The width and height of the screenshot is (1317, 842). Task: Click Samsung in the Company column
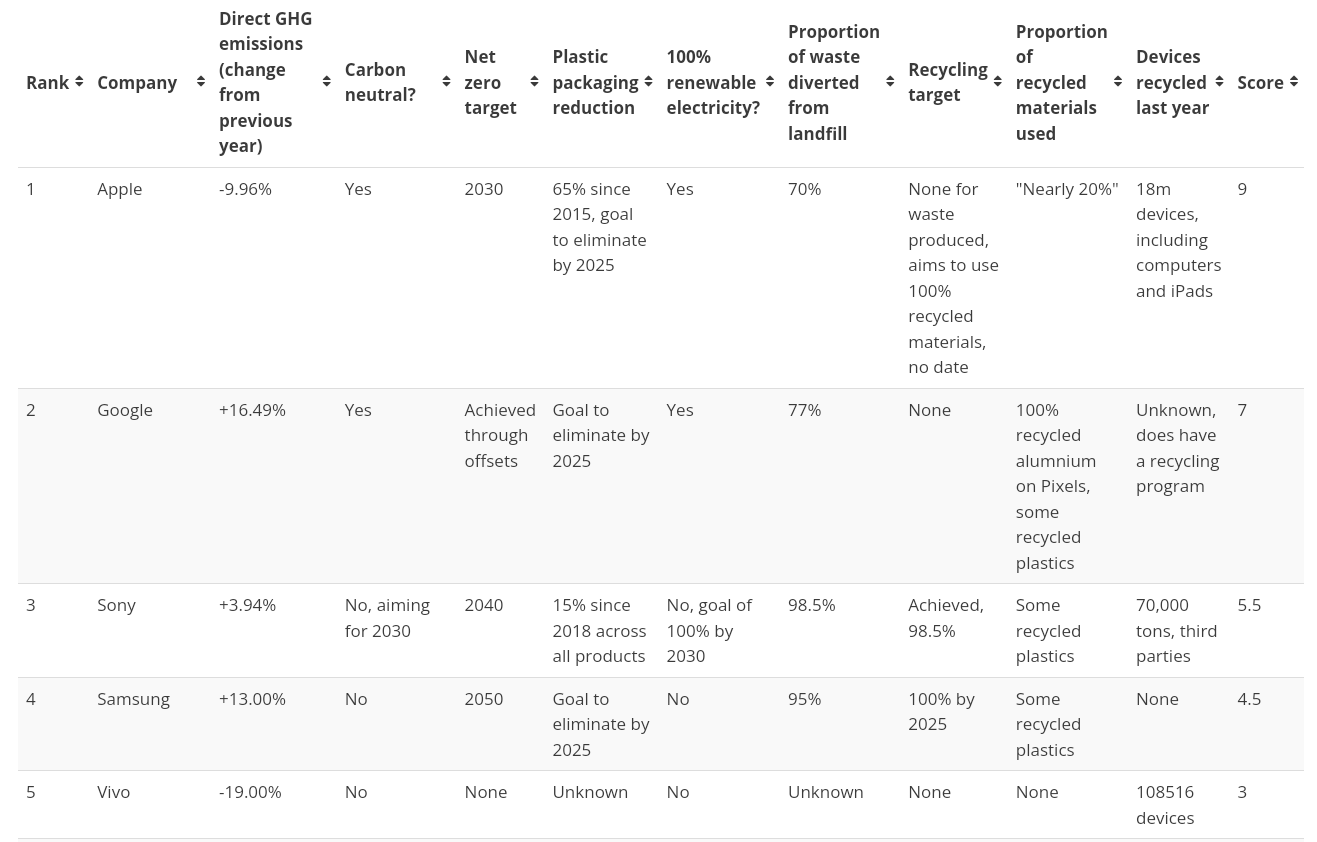(x=133, y=698)
